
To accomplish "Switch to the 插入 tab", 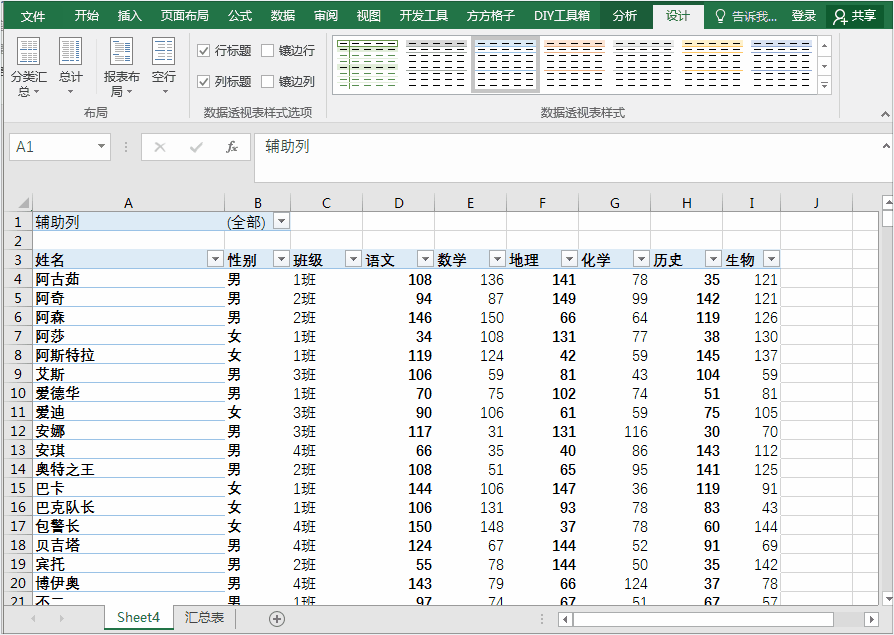I will tap(129, 16).
